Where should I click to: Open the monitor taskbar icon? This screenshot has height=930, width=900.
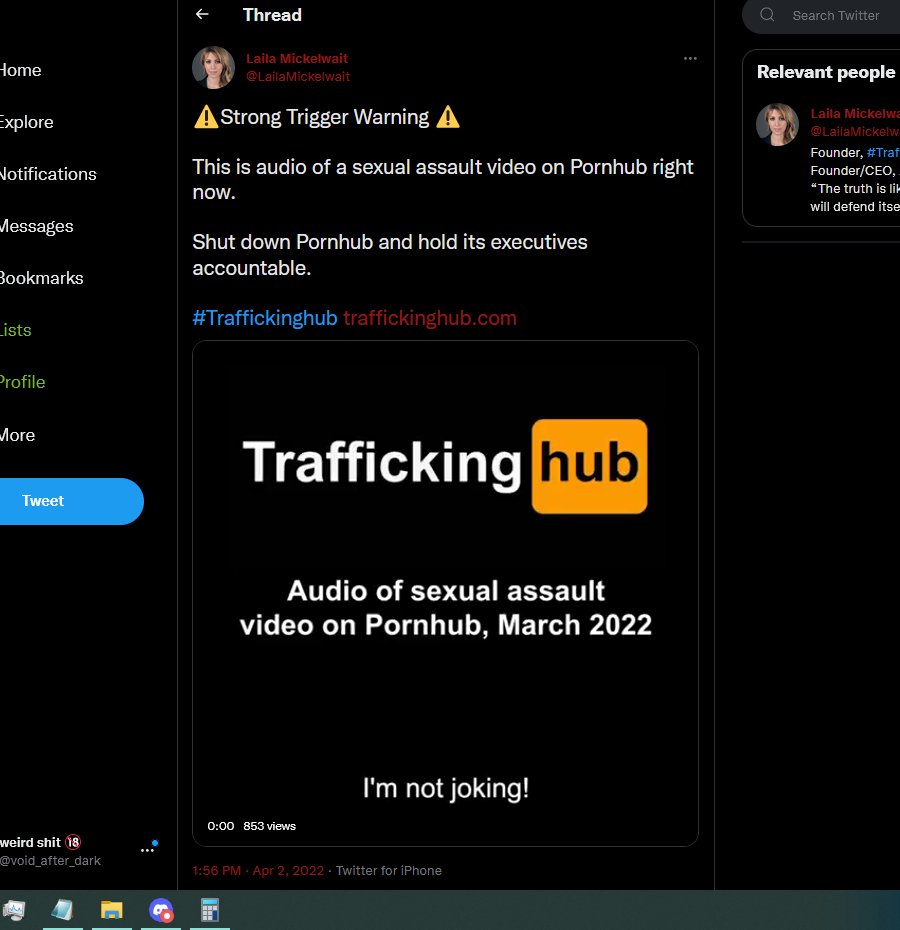(x=14, y=910)
